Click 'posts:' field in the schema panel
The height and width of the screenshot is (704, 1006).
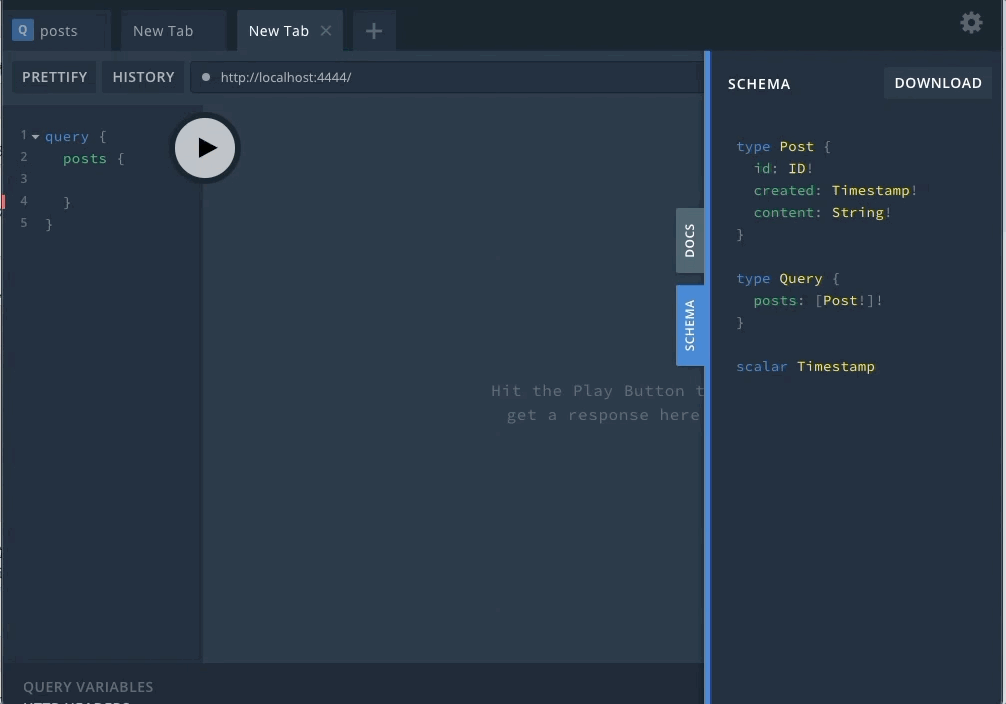(779, 300)
